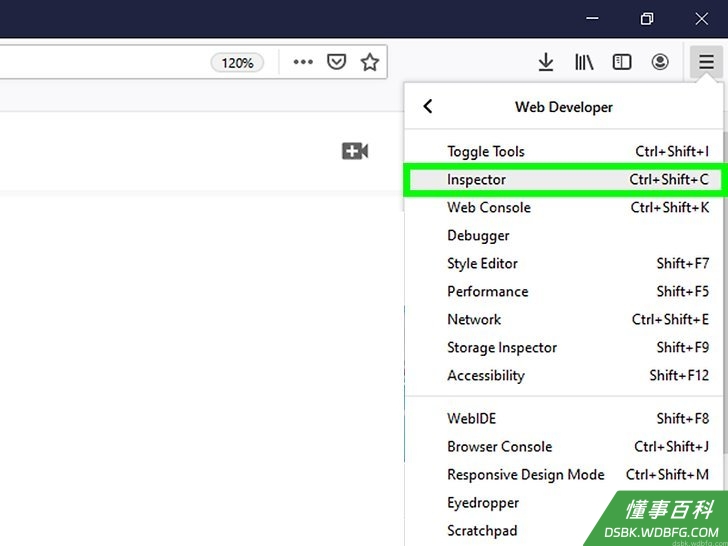Reset the 120% zoom badge
Viewport: 728px width, 546px height.
click(237, 63)
